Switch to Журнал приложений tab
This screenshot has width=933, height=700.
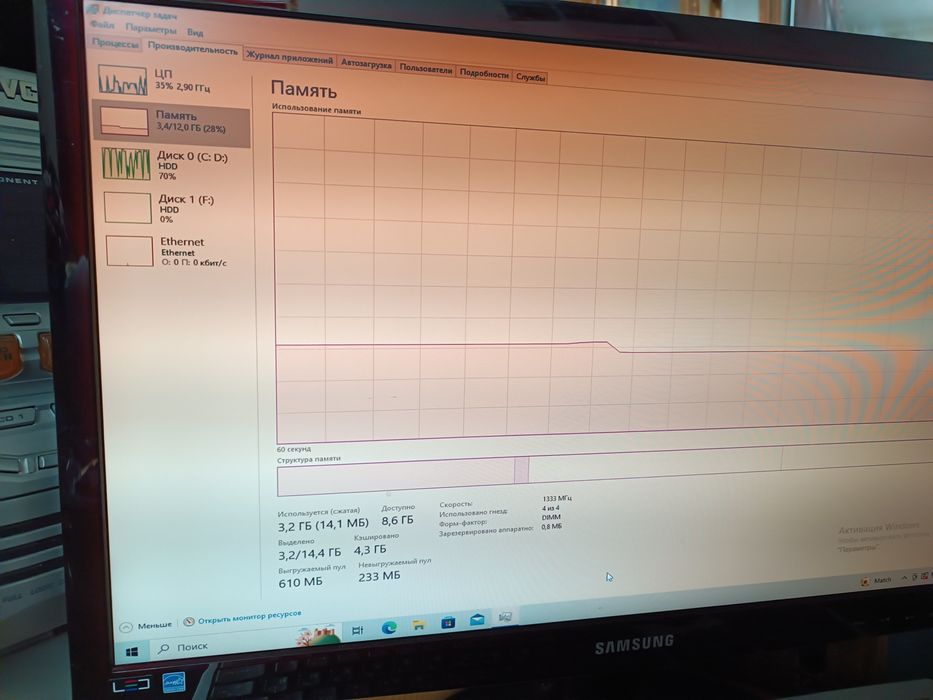(289, 60)
